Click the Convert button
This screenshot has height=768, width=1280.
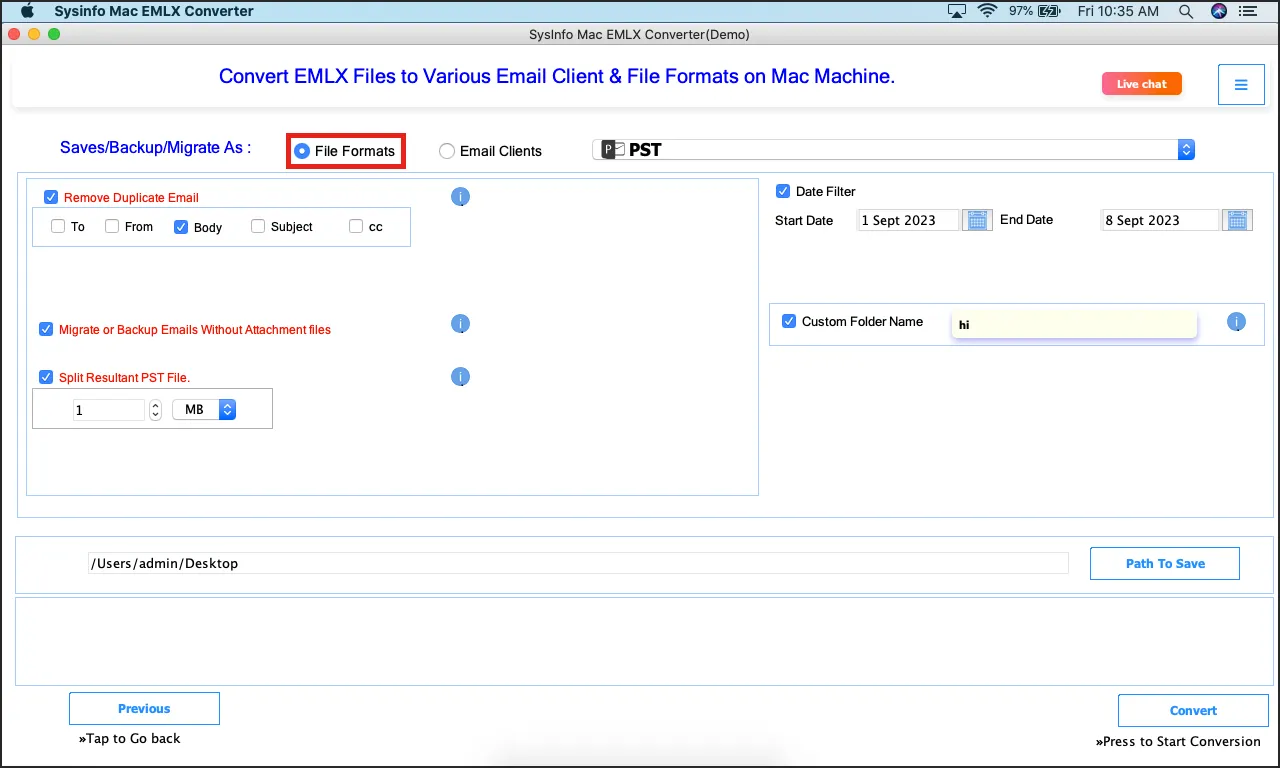[x=1193, y=711]
